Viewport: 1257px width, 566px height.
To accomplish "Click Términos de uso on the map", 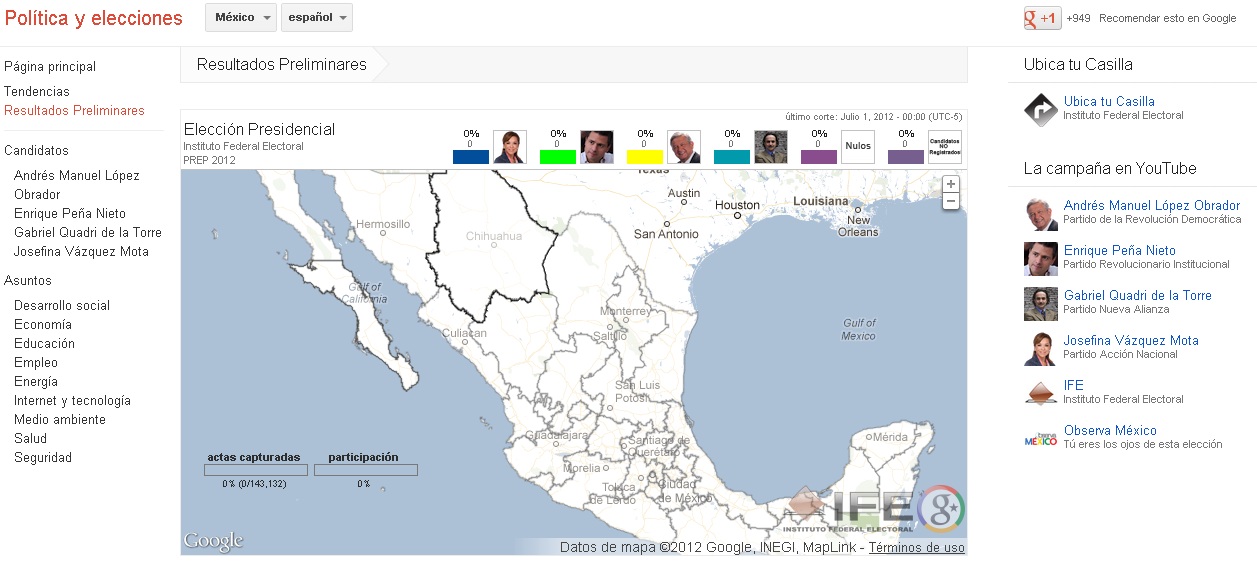I will pyautogui.click(x=916, y=548).
